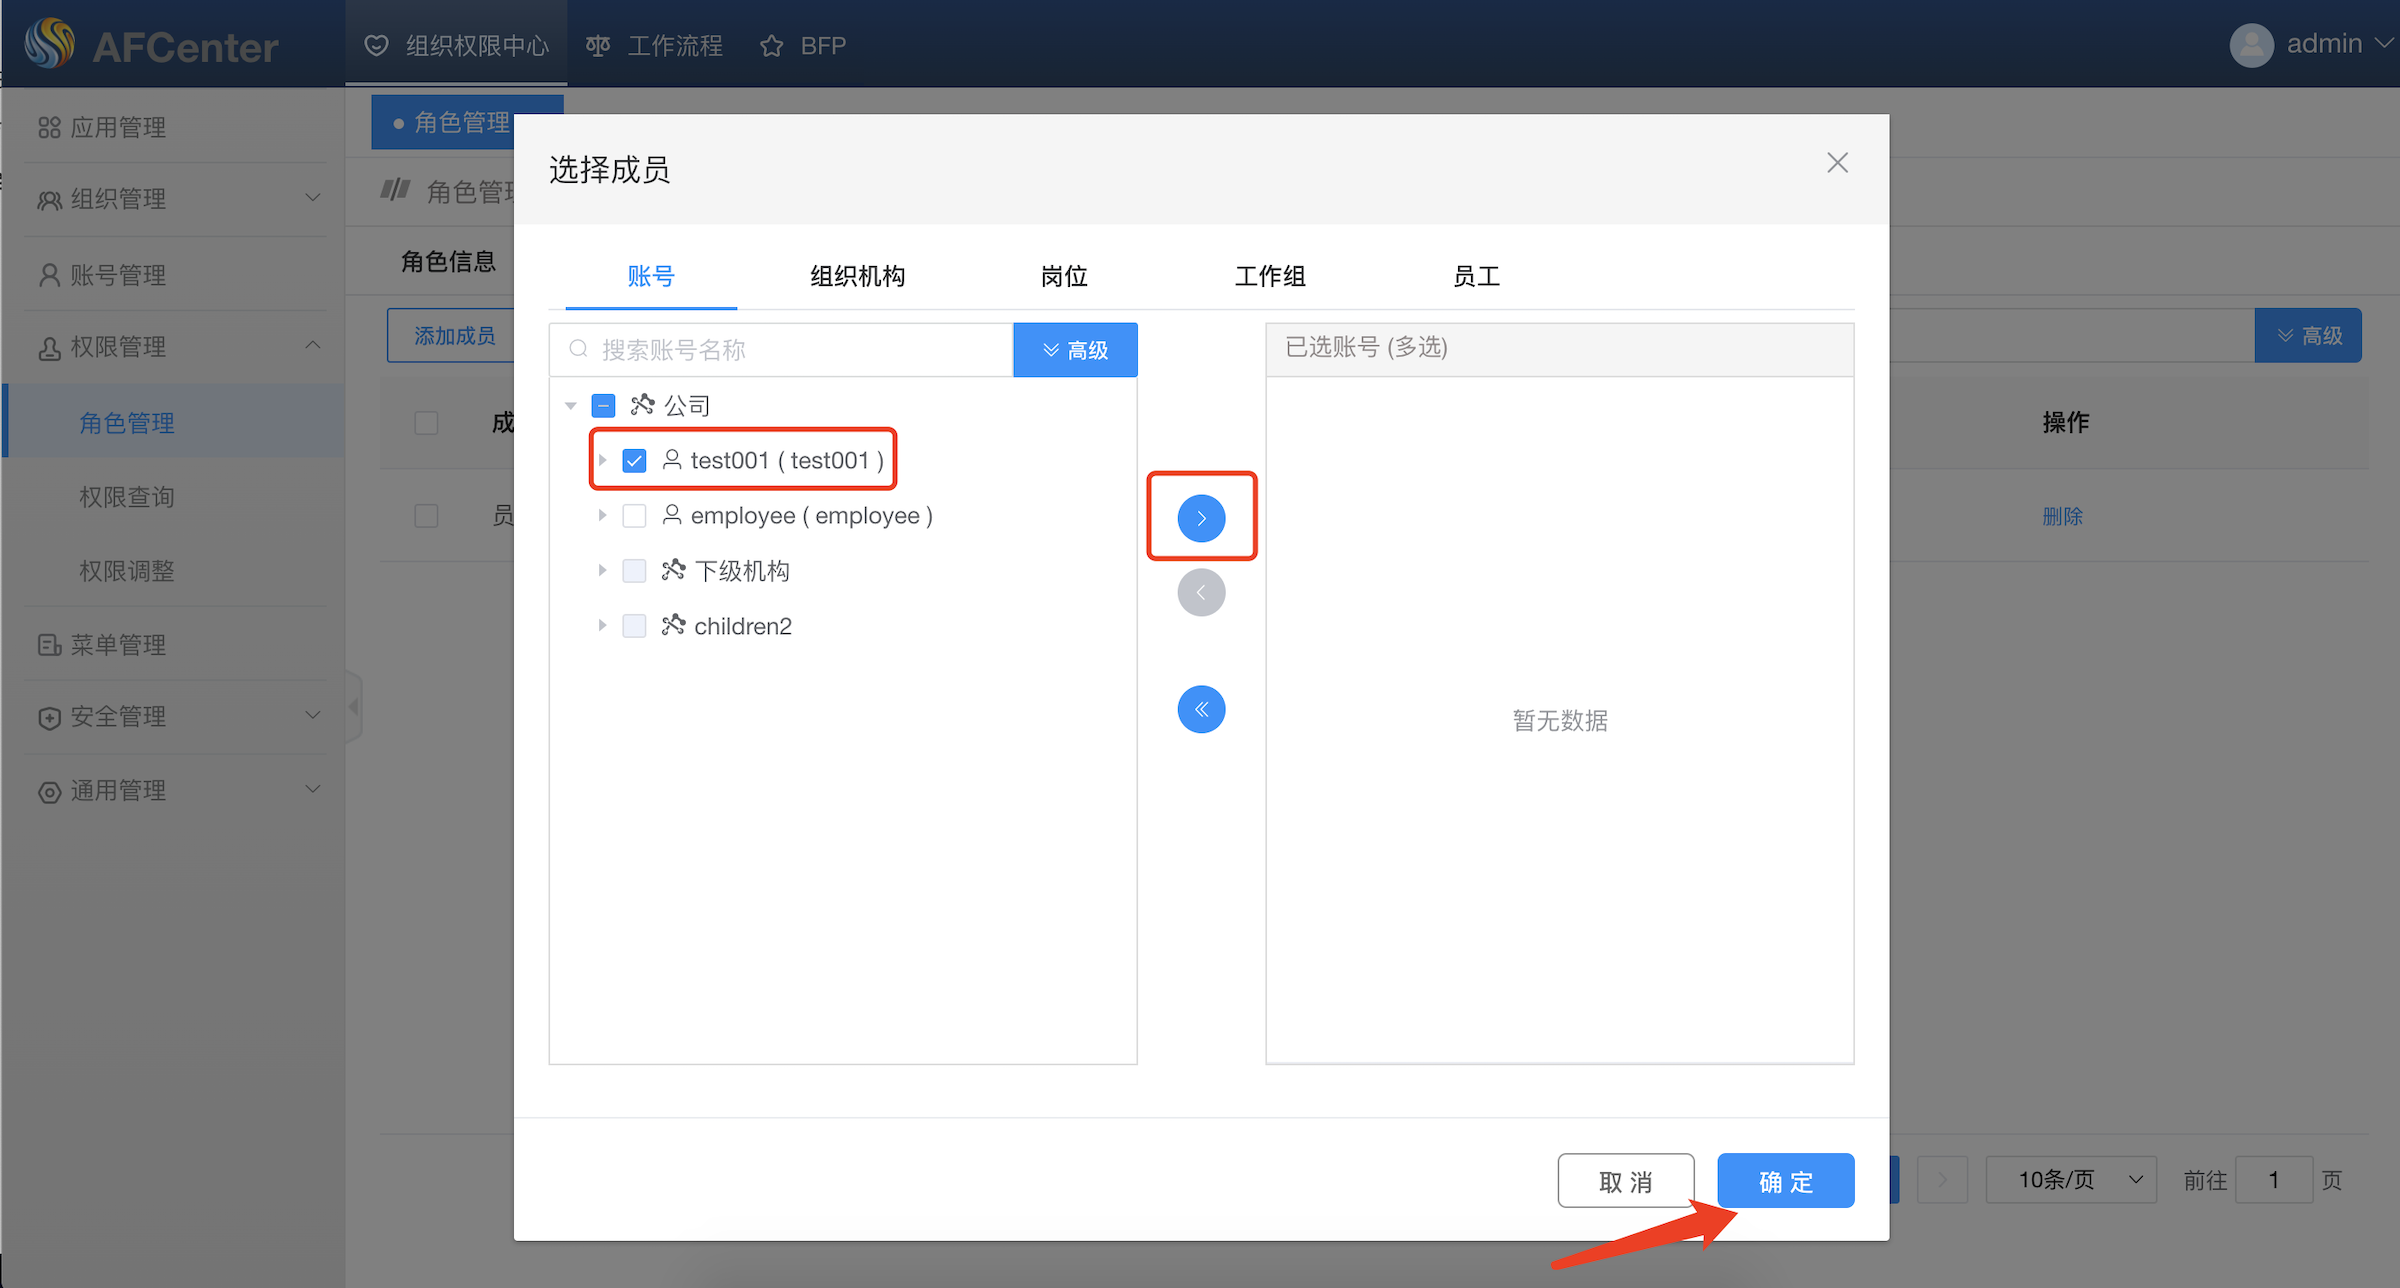Click the AFCenter logo icon
This screenshot has width=2400, height=1288.
pos(50,45)
